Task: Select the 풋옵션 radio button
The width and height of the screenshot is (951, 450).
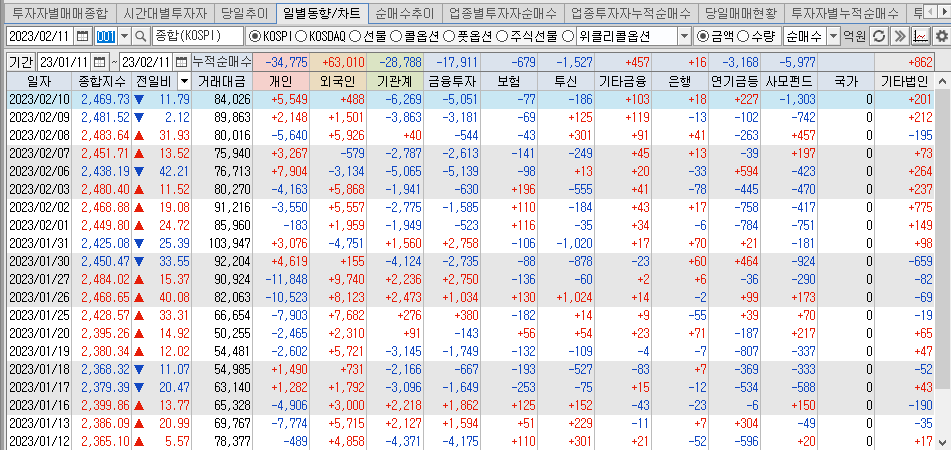Action: coord(449,37)
